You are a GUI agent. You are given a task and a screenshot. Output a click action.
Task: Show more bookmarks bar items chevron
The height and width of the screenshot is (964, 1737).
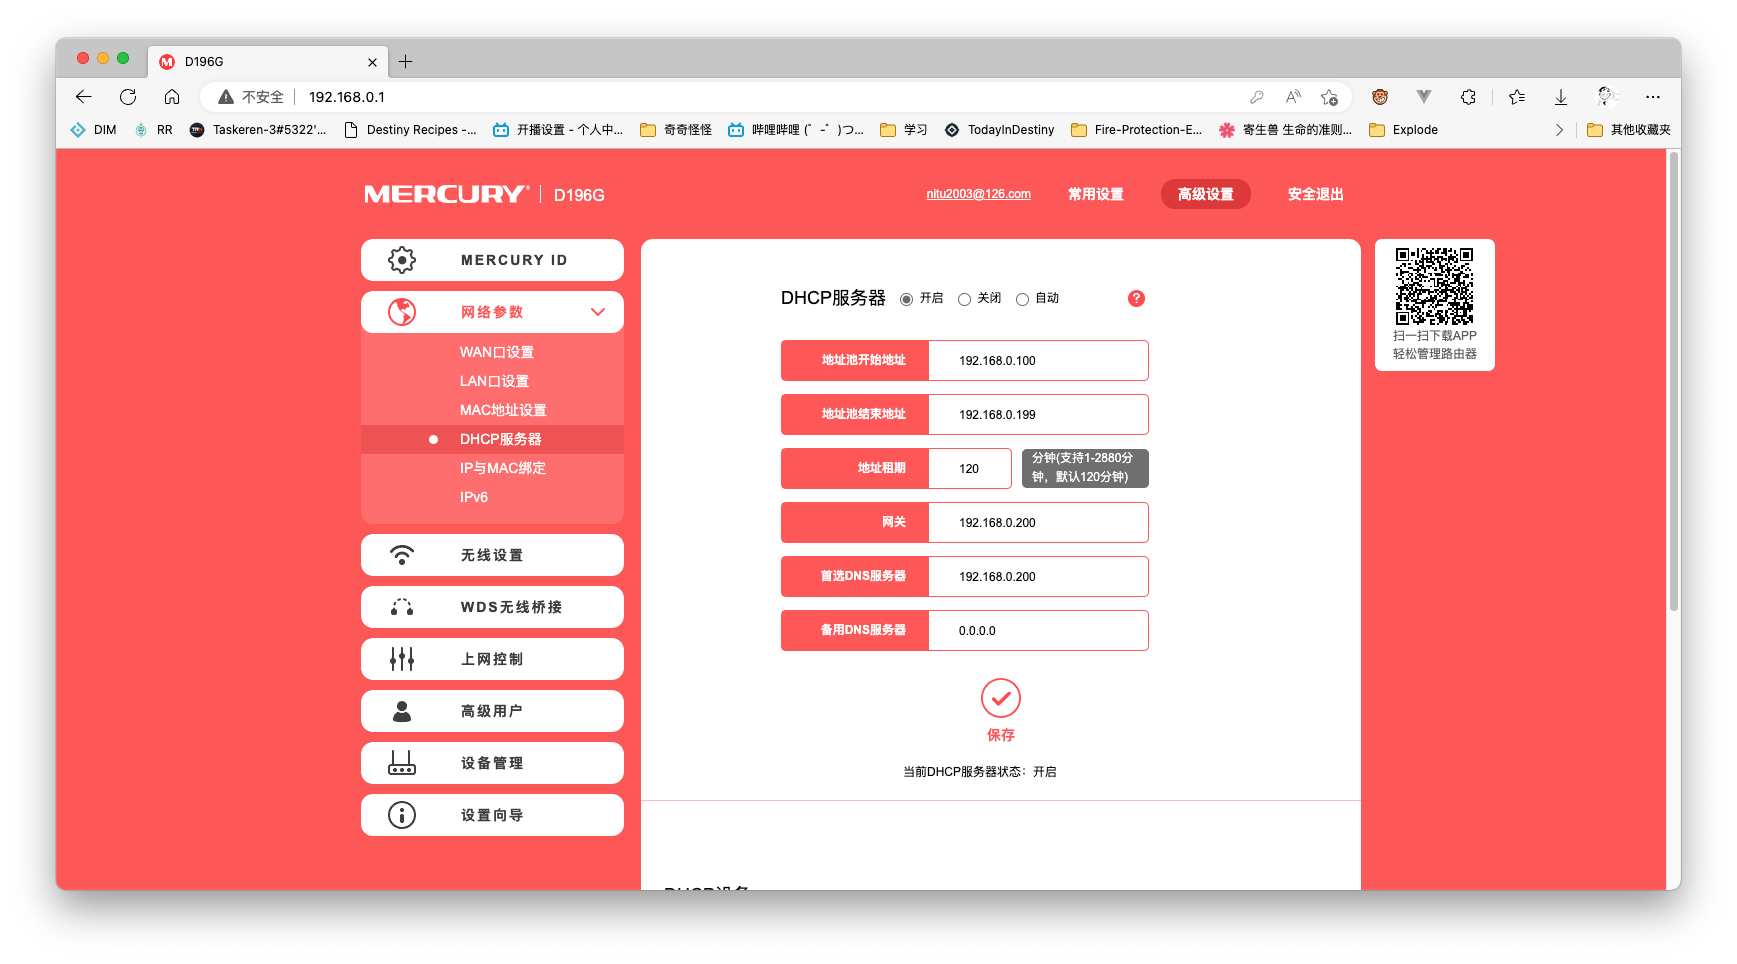(x=1559, y=130)
